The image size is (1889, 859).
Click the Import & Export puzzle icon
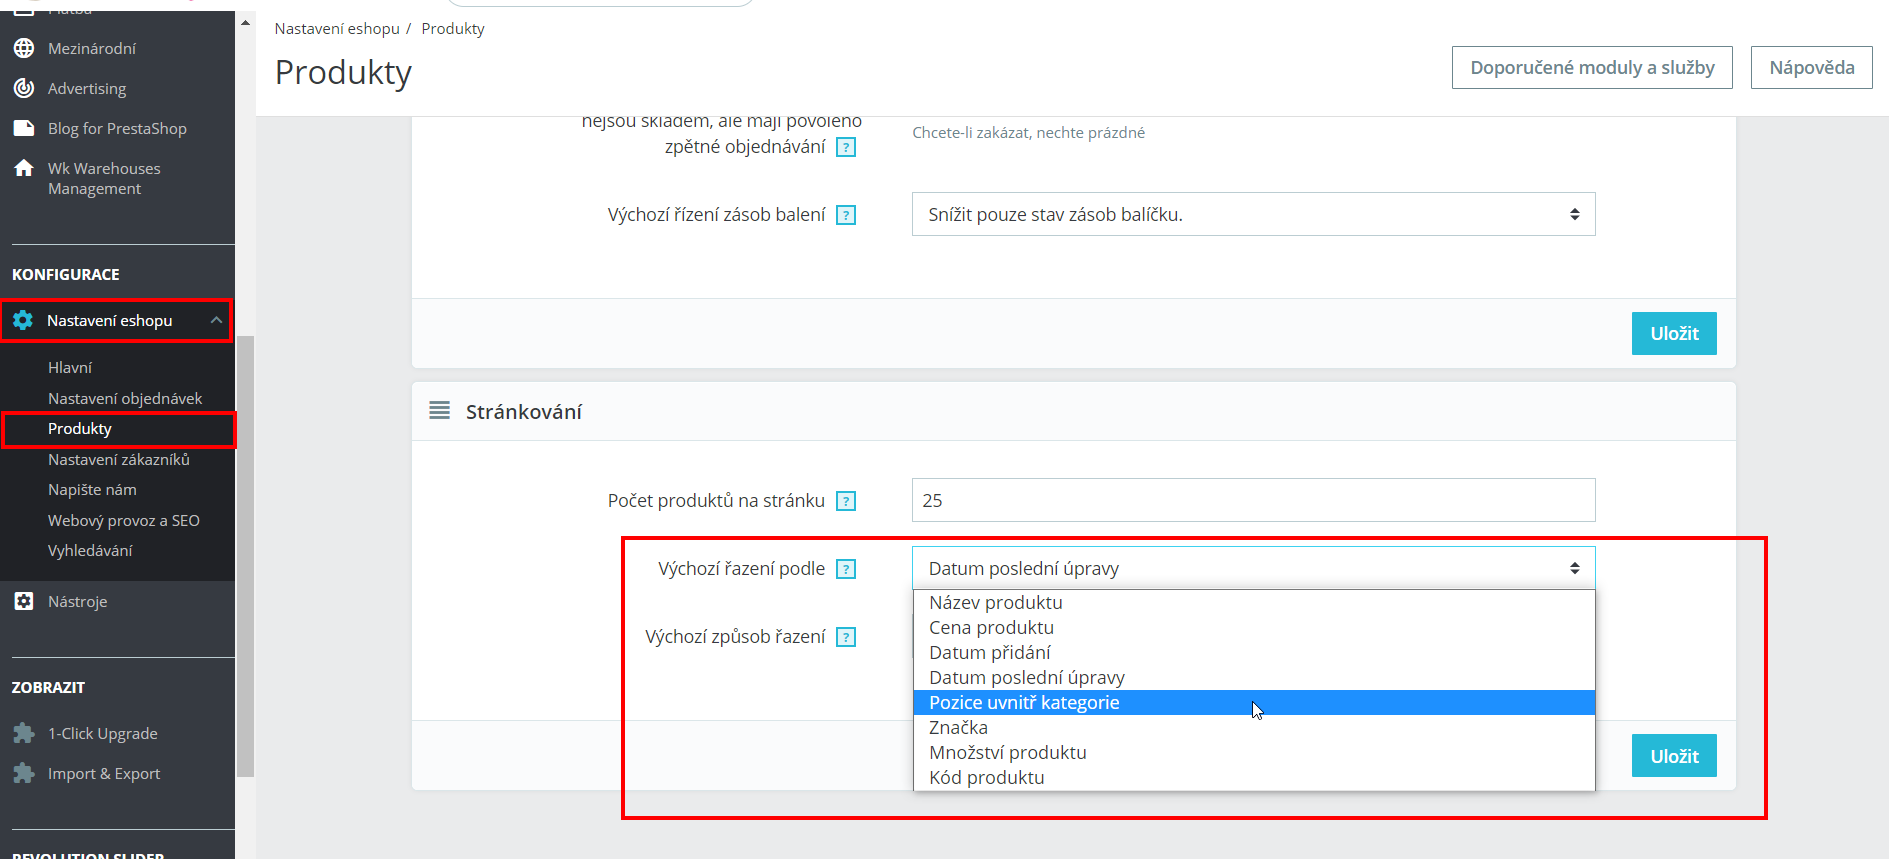click(x=24, y=773)
